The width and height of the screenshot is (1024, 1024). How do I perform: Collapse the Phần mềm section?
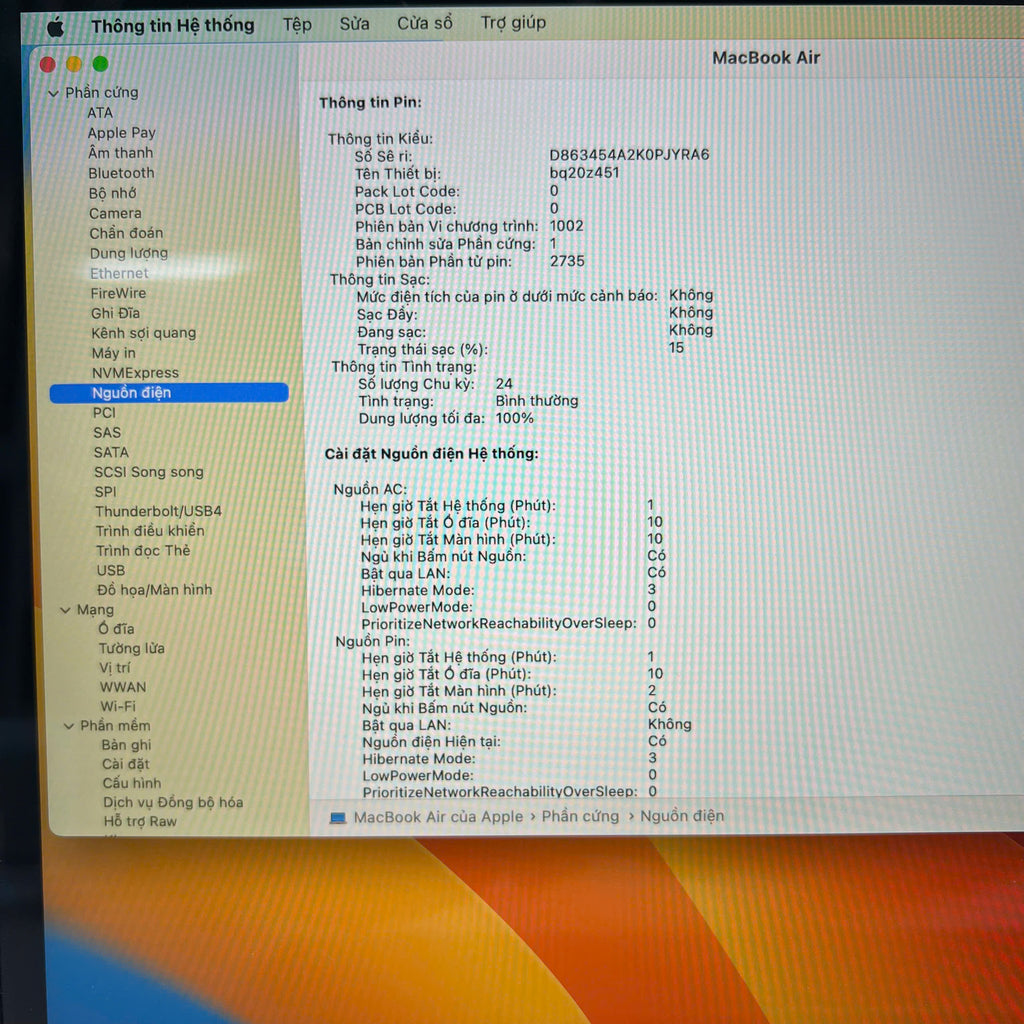[x=69, y=726]
